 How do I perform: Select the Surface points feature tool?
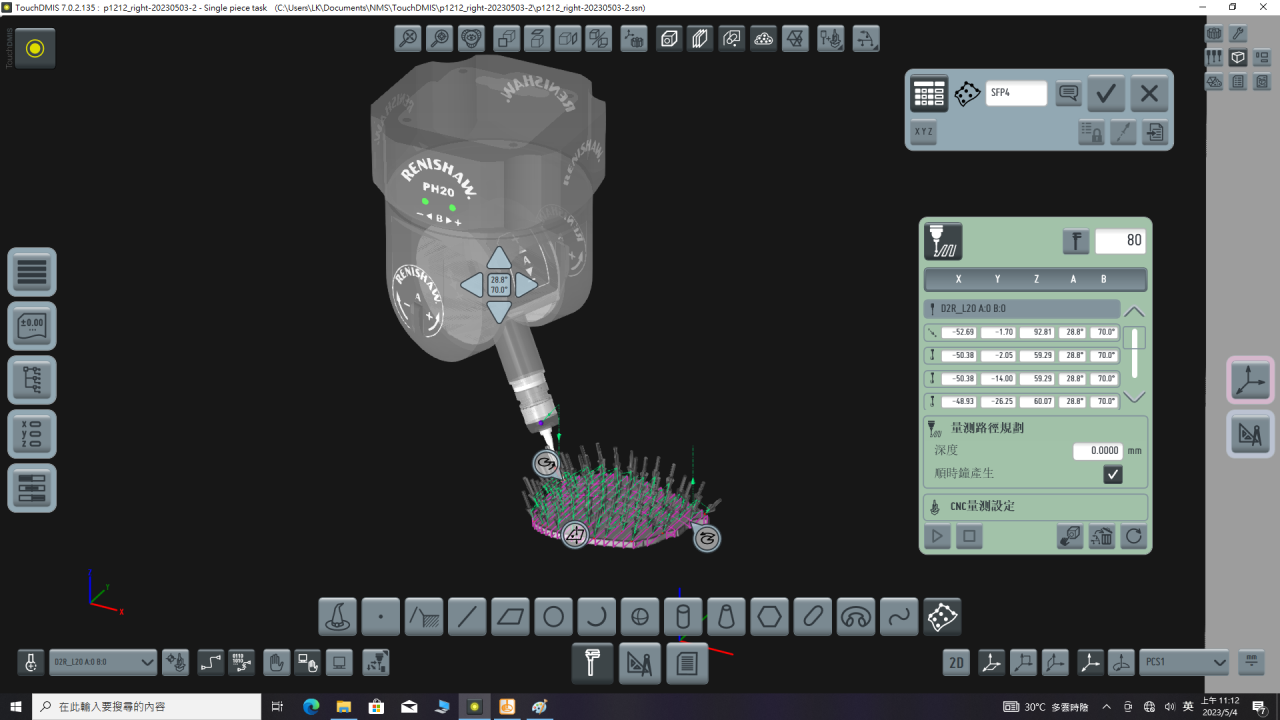(x=942, y=617)
